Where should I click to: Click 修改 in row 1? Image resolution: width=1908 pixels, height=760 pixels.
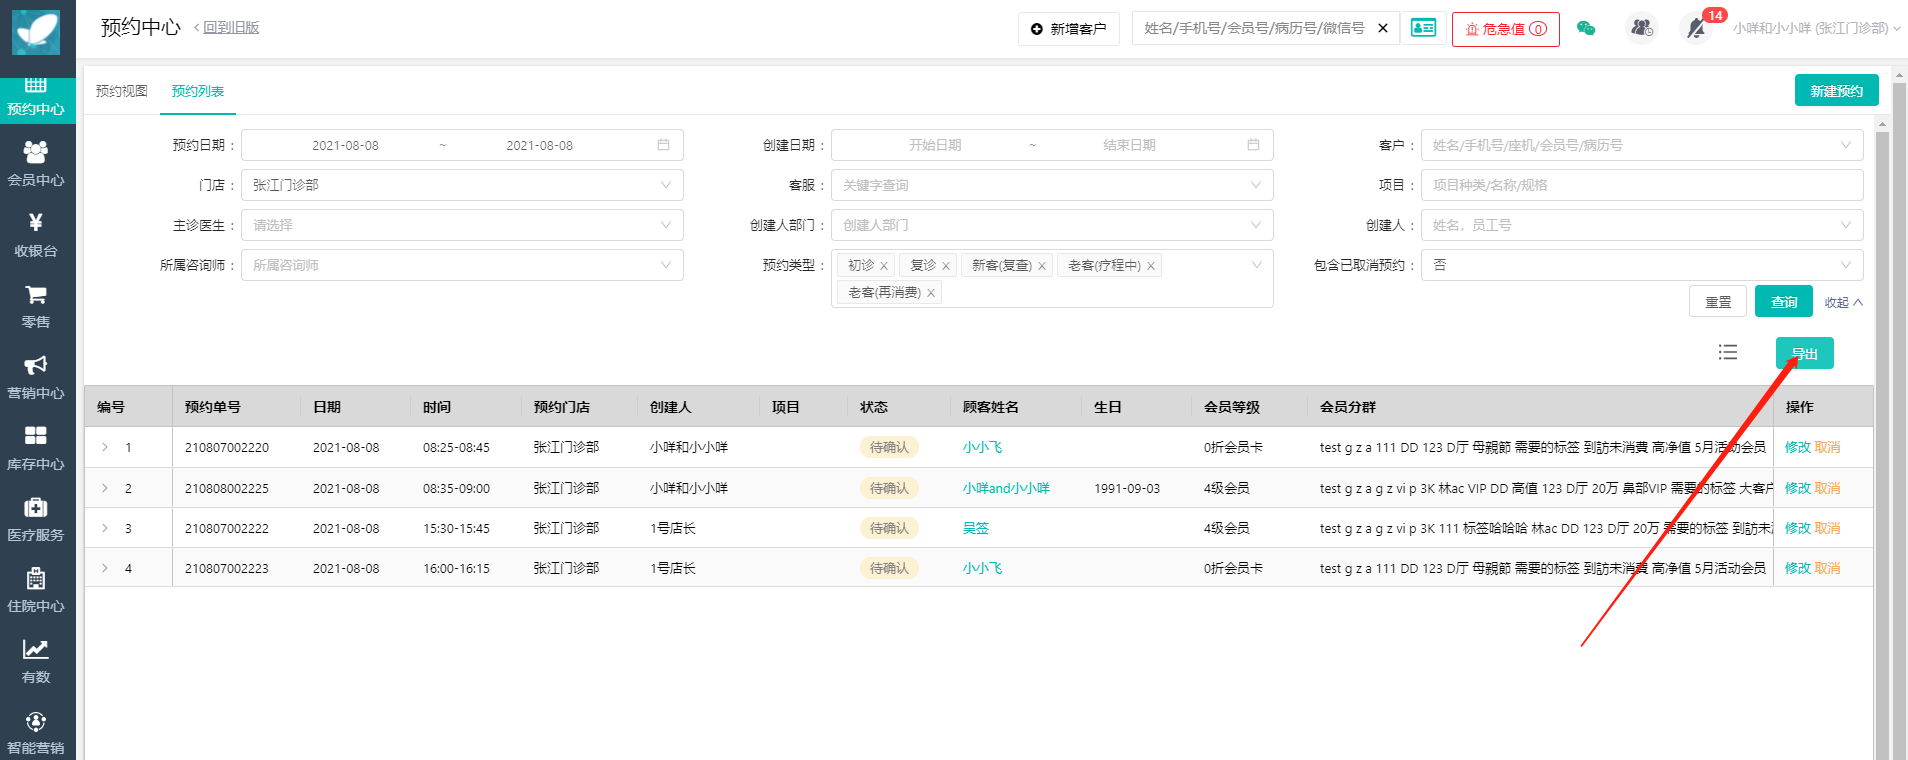click(1797, 447)
